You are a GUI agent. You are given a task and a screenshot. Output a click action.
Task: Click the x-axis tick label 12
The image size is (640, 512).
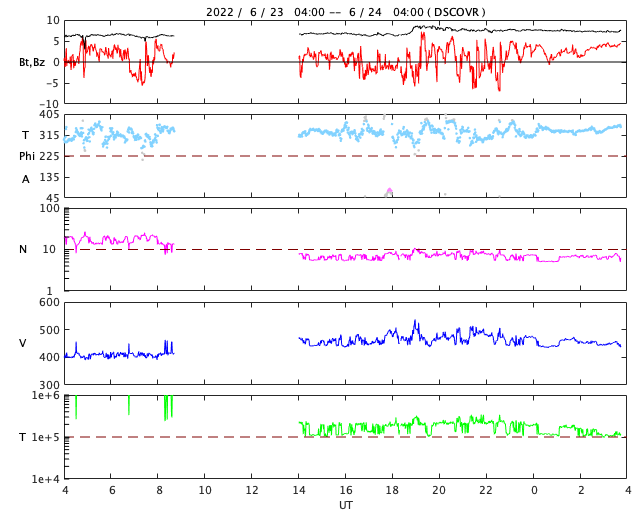pyautogui.click(x=252, y=490)
